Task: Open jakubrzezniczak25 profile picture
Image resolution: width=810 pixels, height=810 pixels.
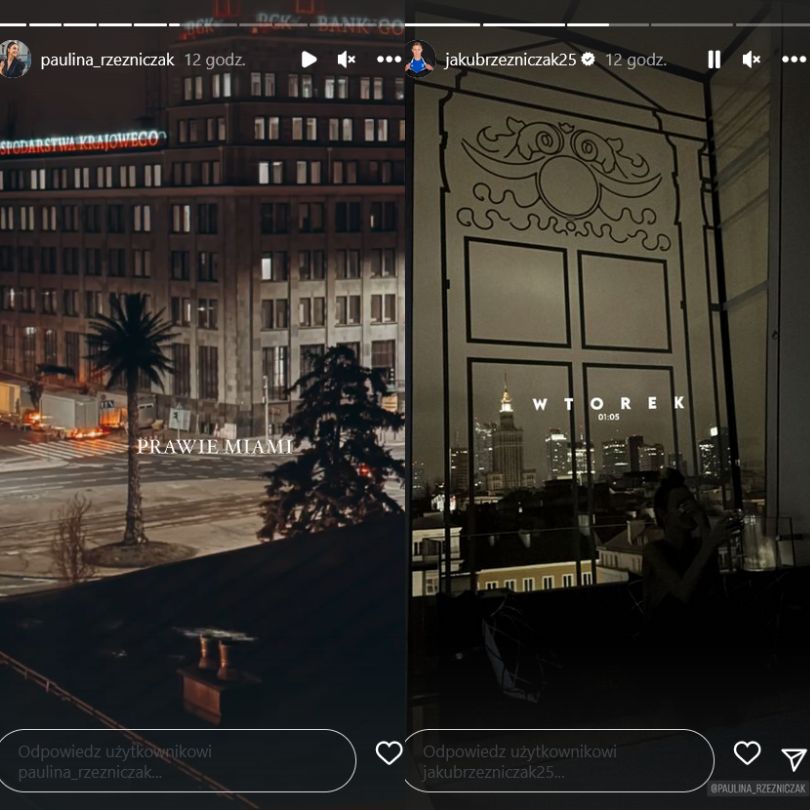Action: pyautogui.click(x=419, y=59)
